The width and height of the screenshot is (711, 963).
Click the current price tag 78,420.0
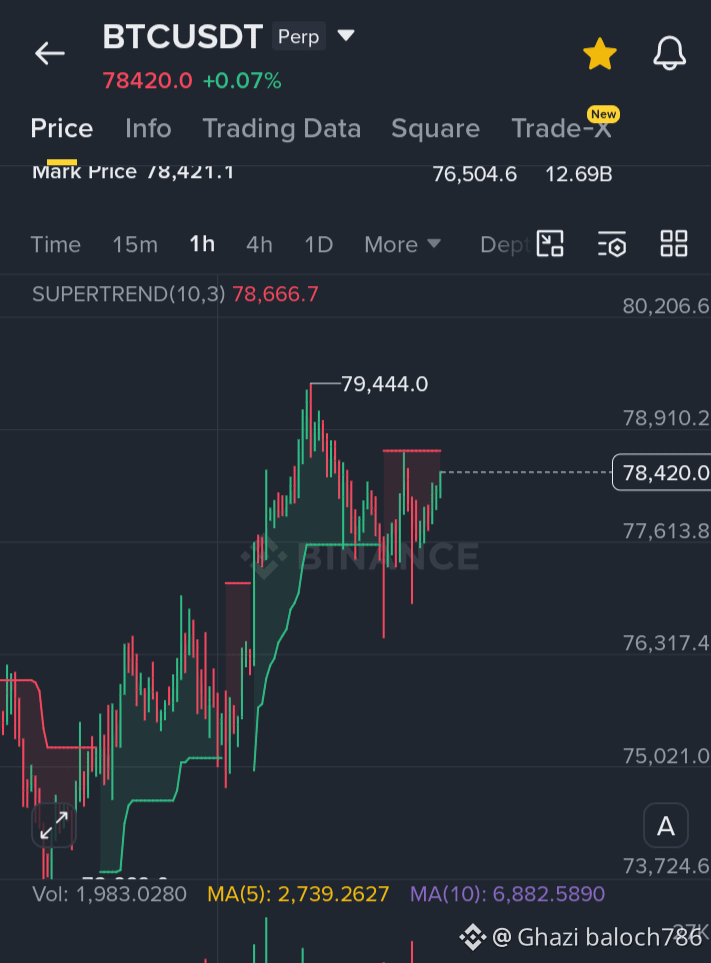662,472
